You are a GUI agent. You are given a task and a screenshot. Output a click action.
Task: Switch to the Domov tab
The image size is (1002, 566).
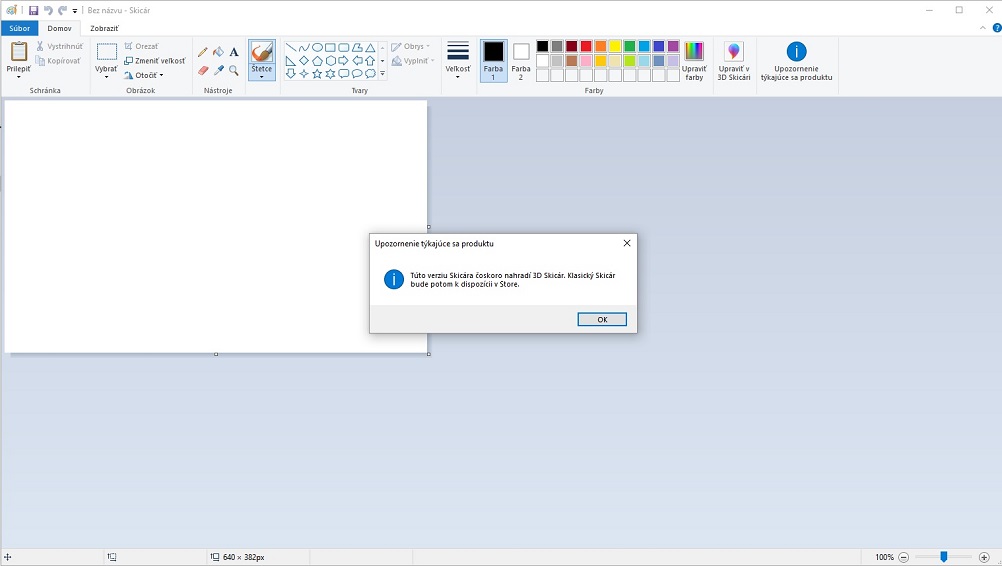59,28
